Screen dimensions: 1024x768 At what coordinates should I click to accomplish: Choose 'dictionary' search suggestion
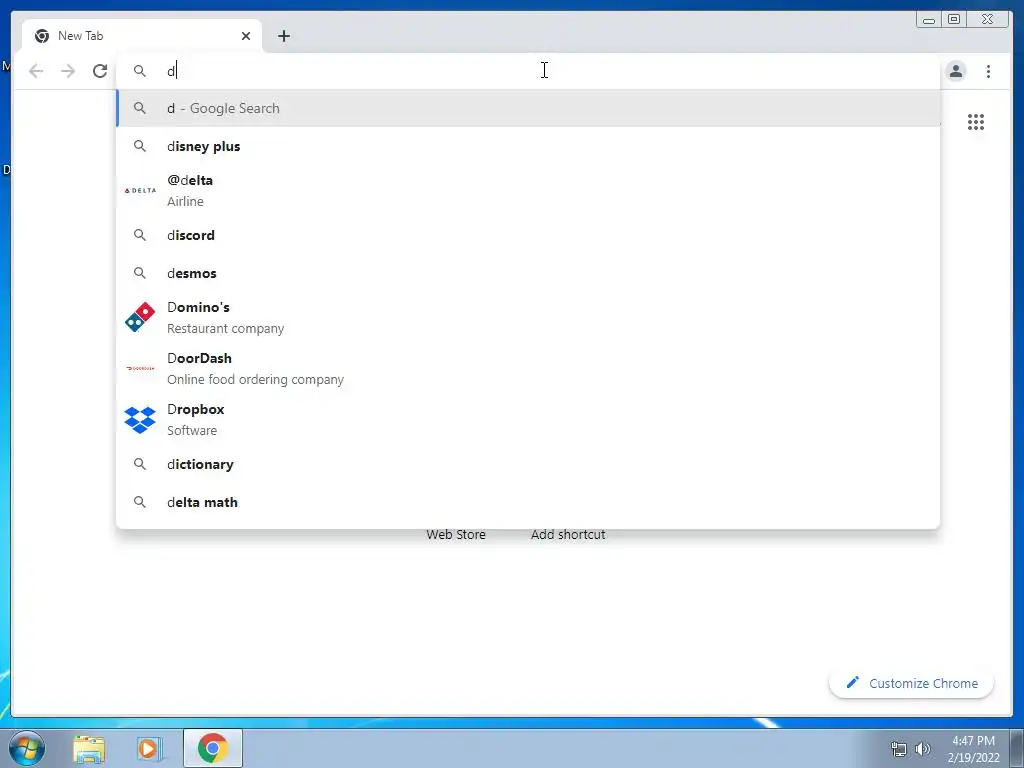pos(528,464)
